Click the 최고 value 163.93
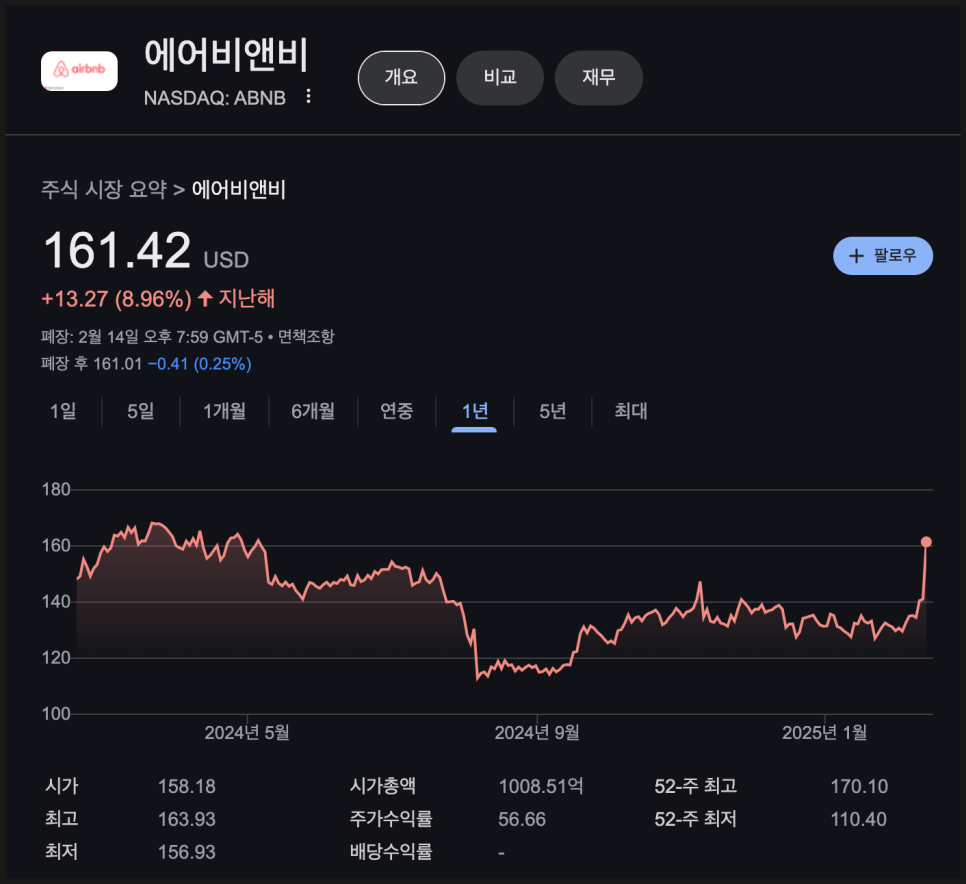The width and height of the screenshot is (966, 884). point(187,819)
